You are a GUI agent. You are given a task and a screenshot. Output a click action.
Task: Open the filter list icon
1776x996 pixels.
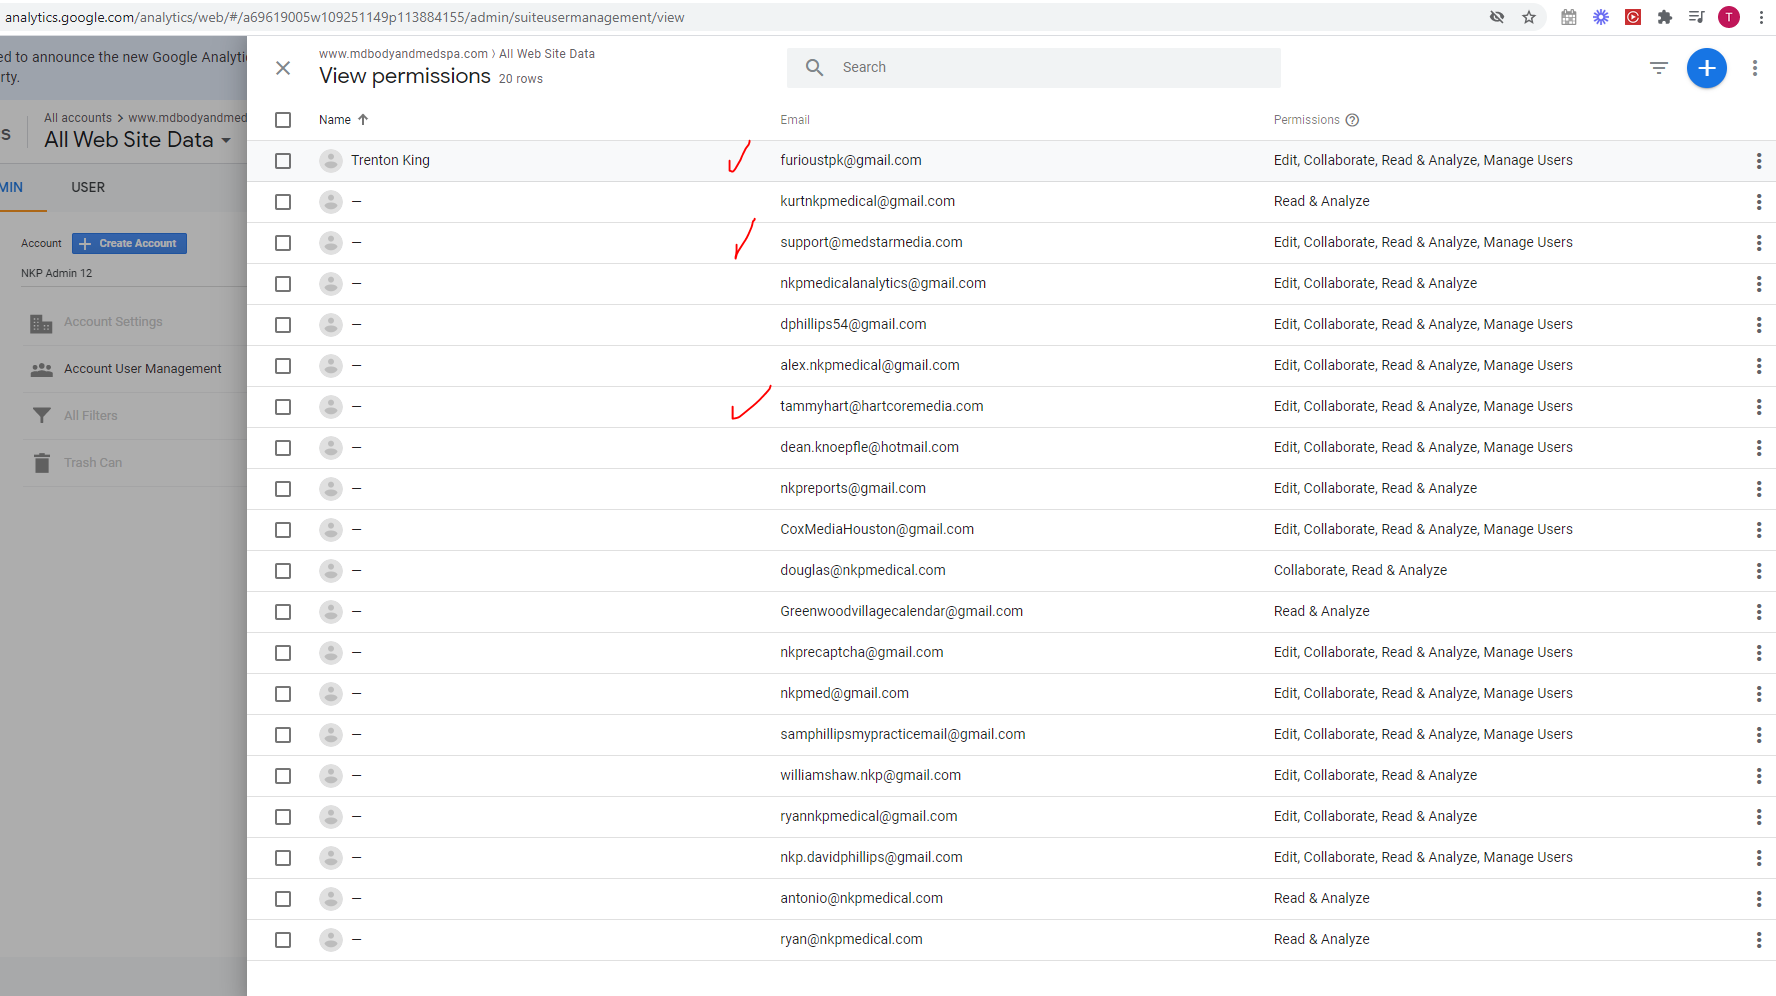[x=1659, y=68]
